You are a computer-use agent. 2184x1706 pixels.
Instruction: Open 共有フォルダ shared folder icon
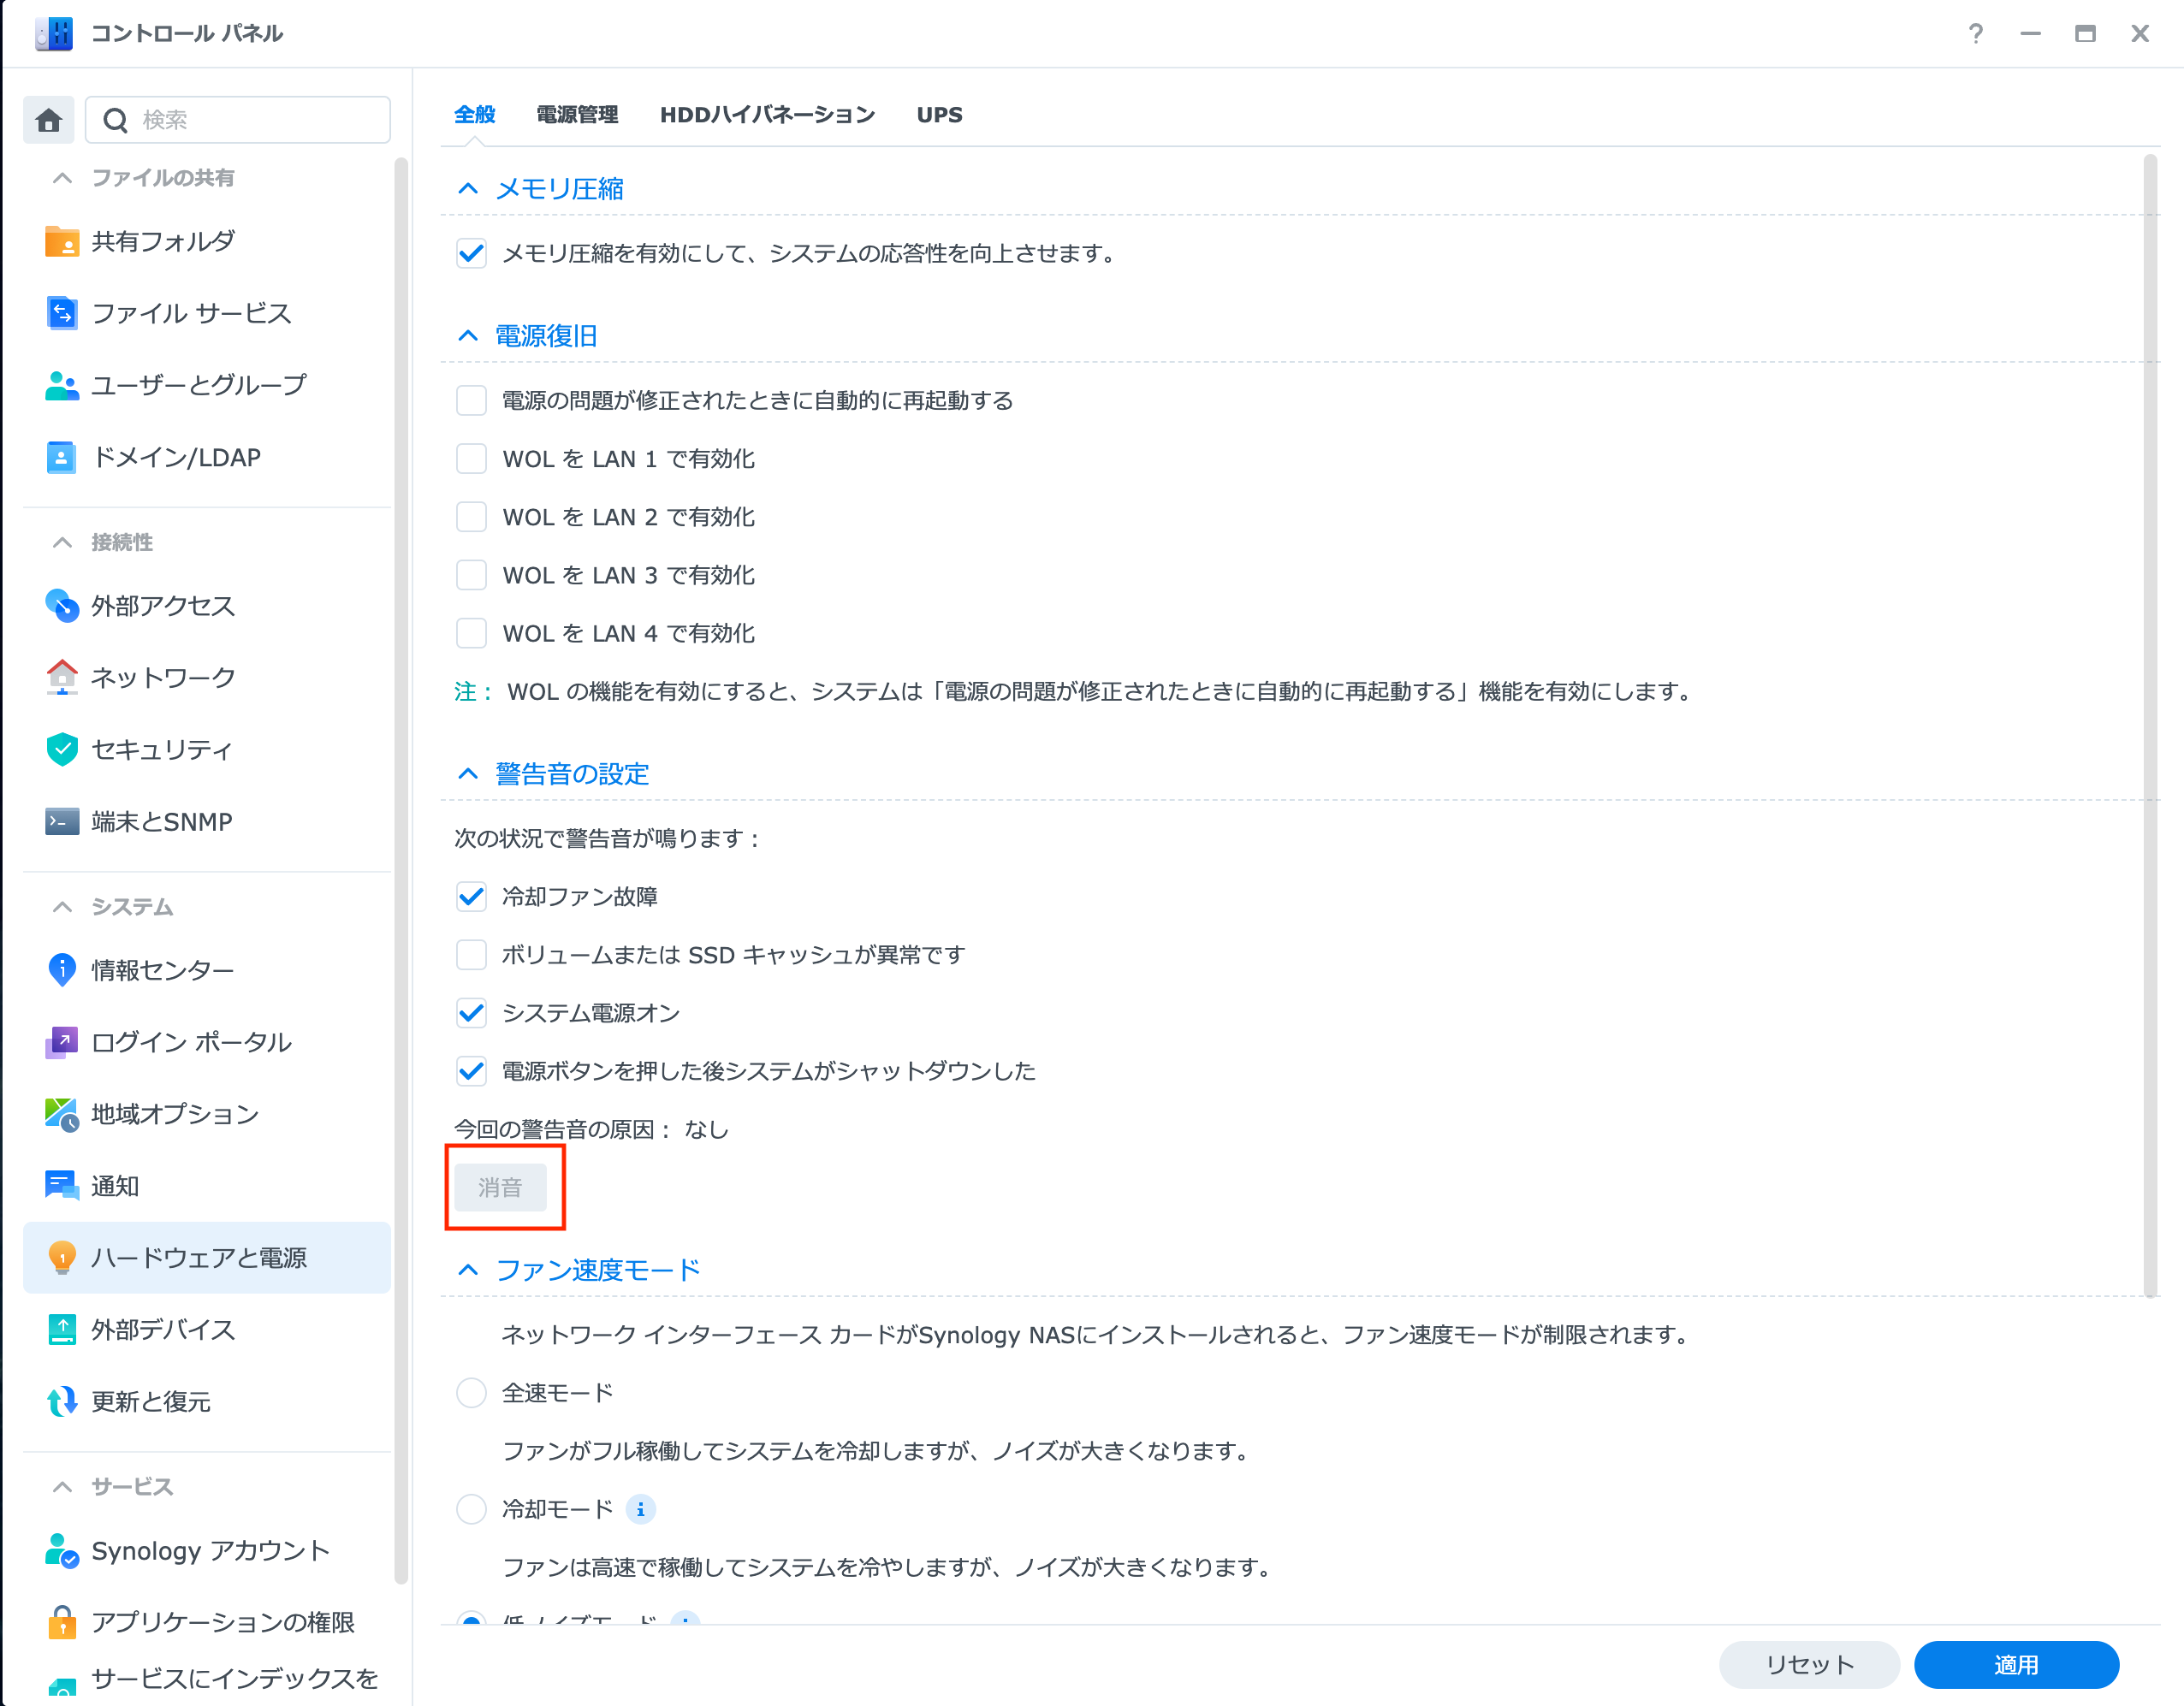(x=62, y=242)
